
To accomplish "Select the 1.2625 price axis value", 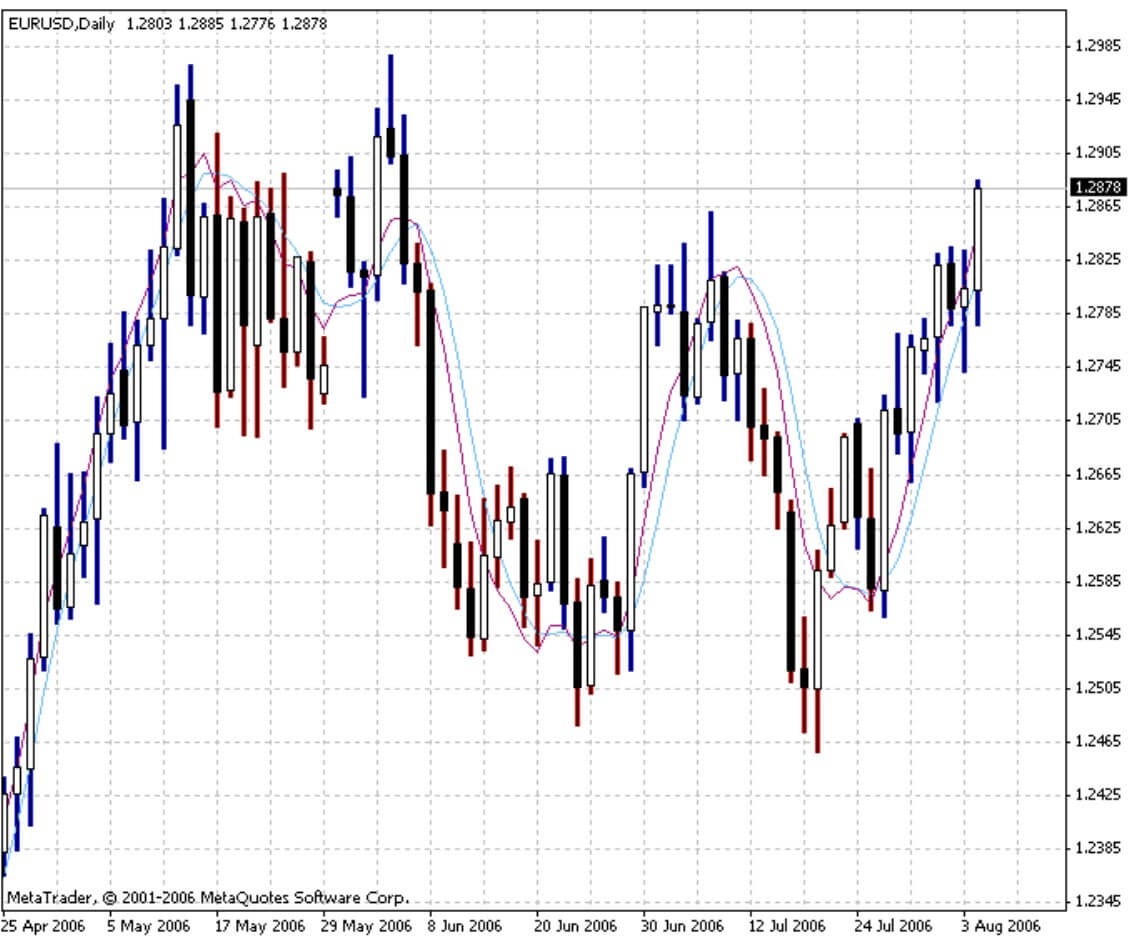I will pyautogui.click(x=1098, y=528).
